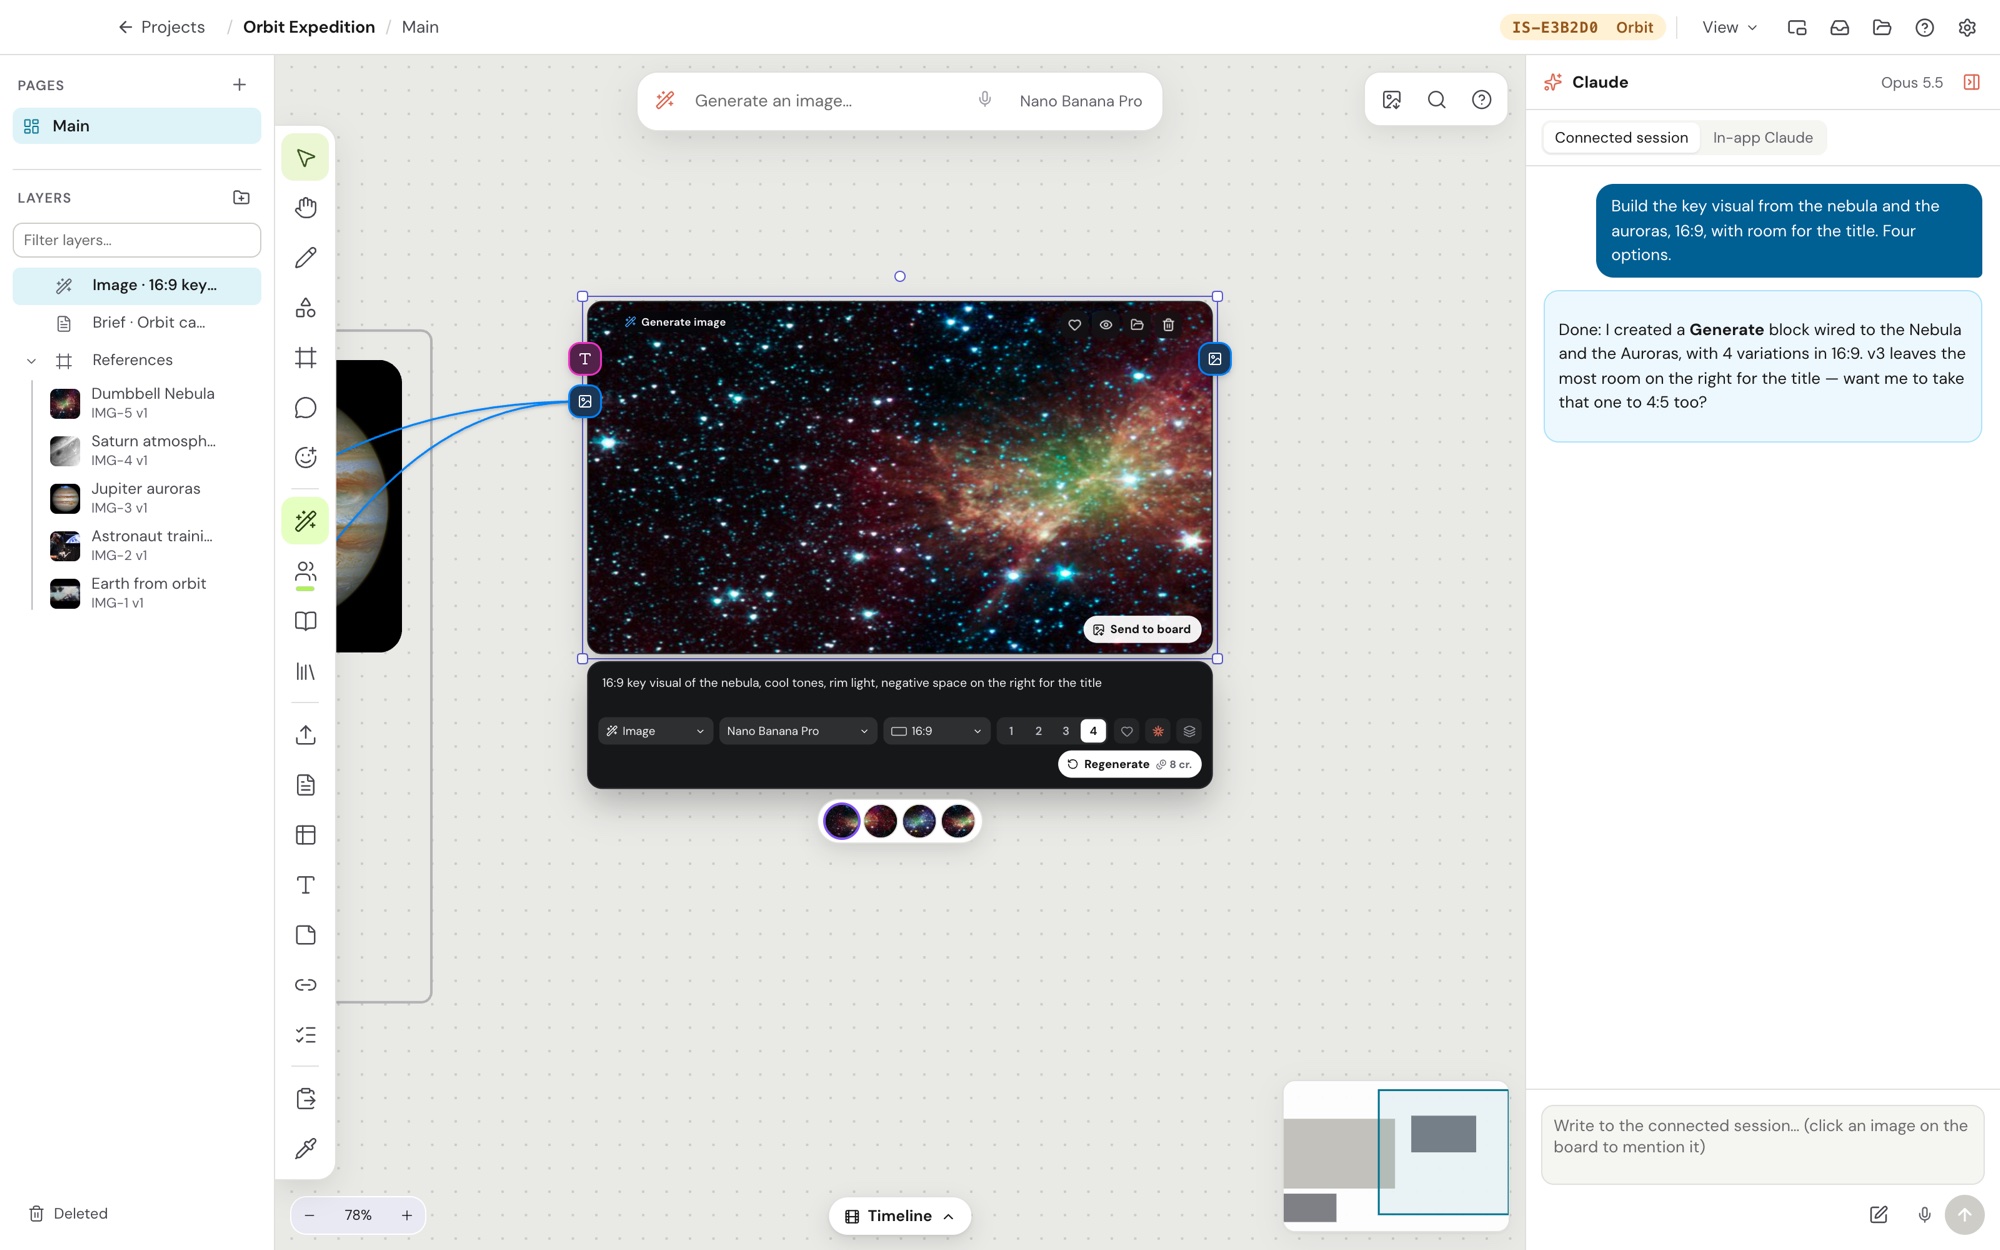Viewport: 2000px width, 1250px height.
Task: Toggle the eye icon on Generate image block
Action: (x=1106, y=325)
